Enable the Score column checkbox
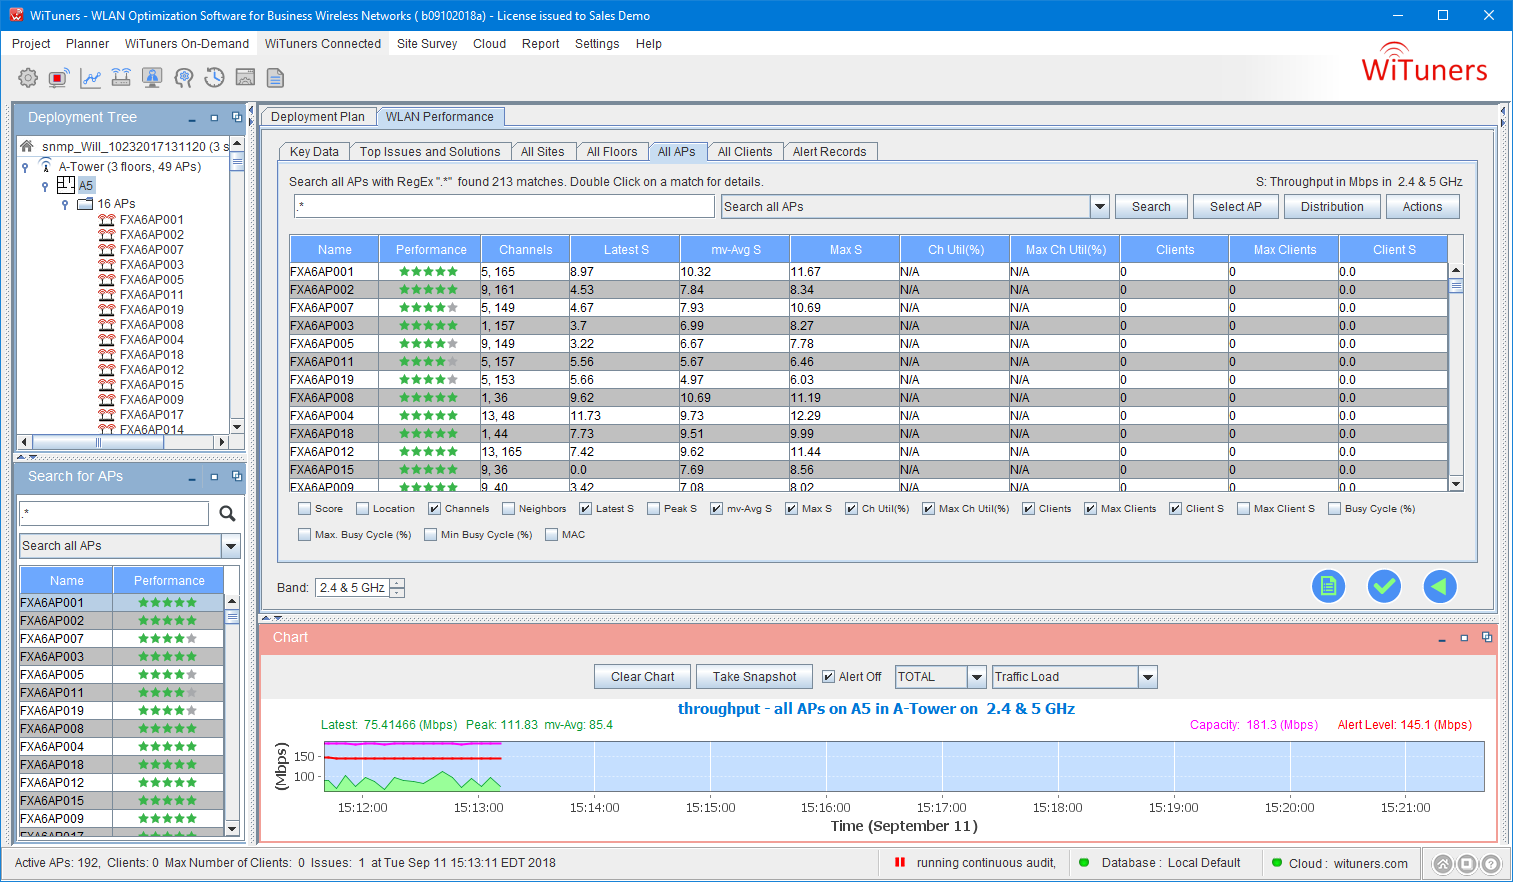This screenshot has height=882, width=1513. pyautogui.click(x=305, y=509)
